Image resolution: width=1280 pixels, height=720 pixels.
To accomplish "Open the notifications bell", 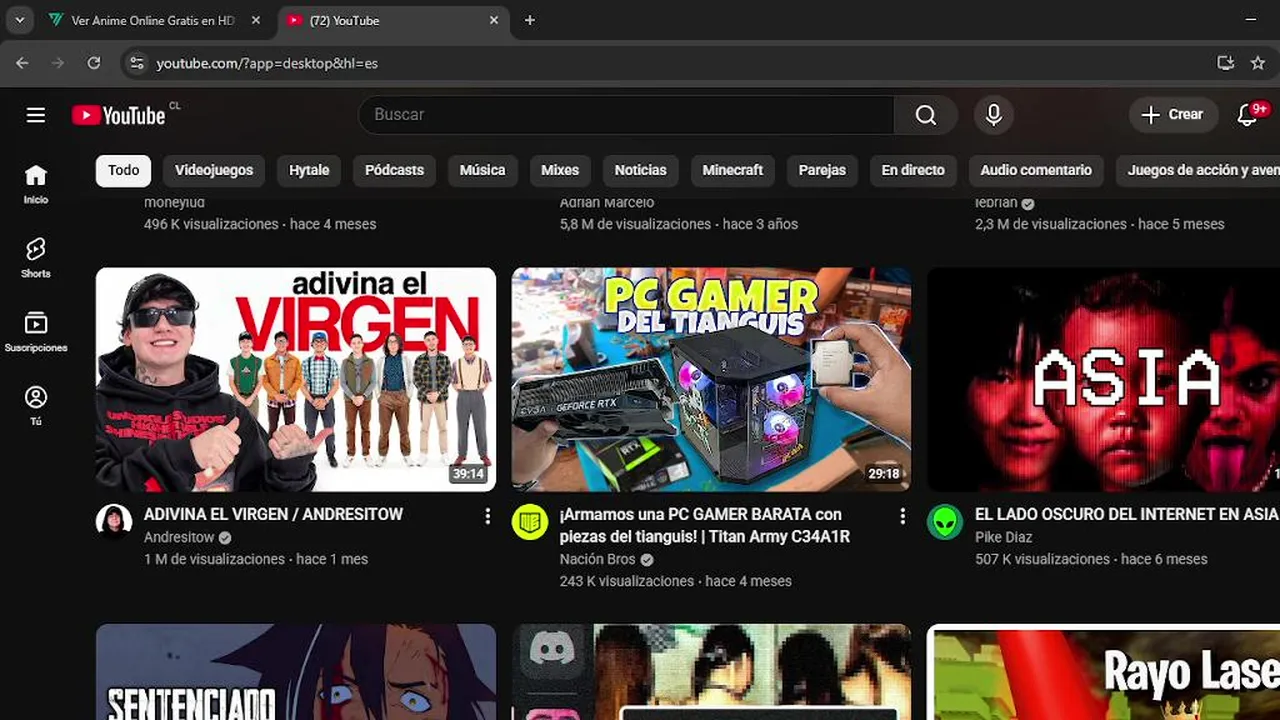I will [1248, 115].
